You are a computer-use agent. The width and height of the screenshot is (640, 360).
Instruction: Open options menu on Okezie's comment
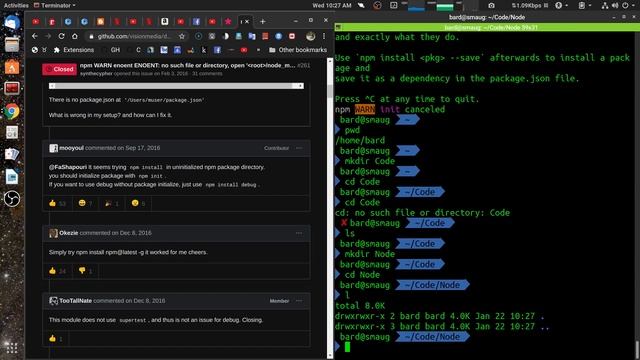tap(299, 233)
